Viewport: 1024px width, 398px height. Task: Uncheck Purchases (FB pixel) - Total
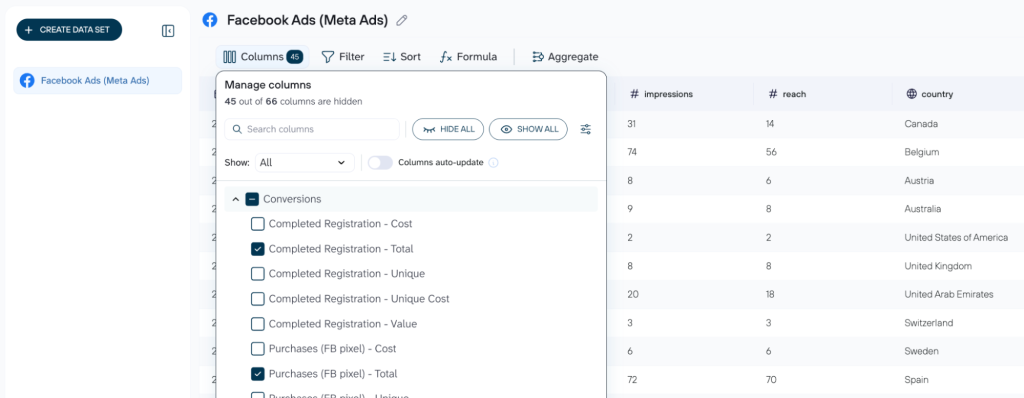tap(258, 374)
